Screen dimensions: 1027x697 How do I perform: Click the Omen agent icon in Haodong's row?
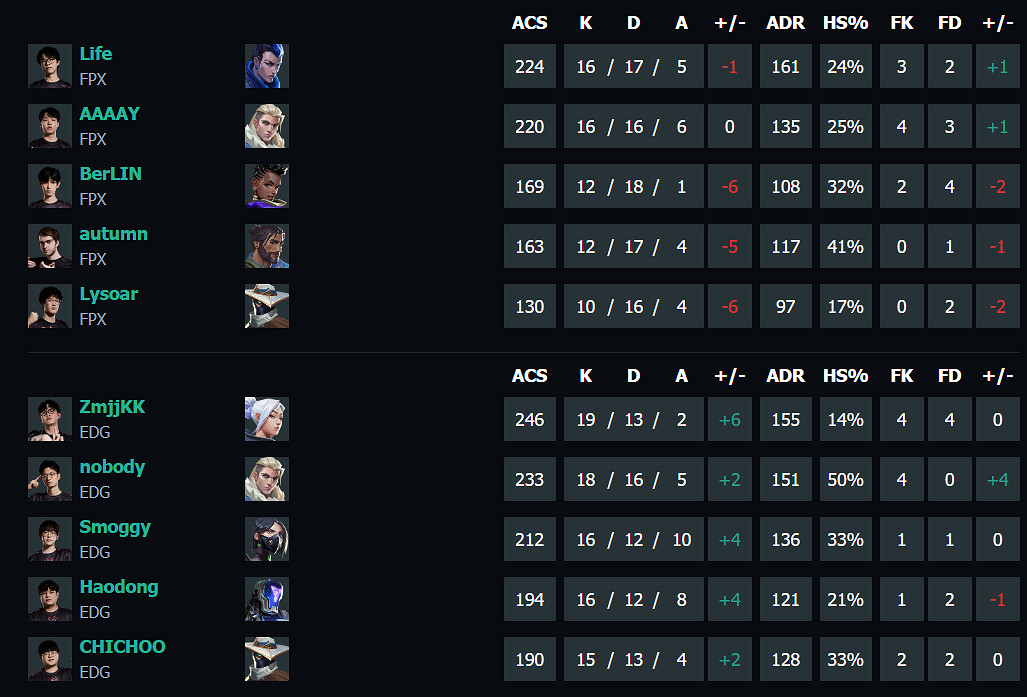[x=266, y=599]
